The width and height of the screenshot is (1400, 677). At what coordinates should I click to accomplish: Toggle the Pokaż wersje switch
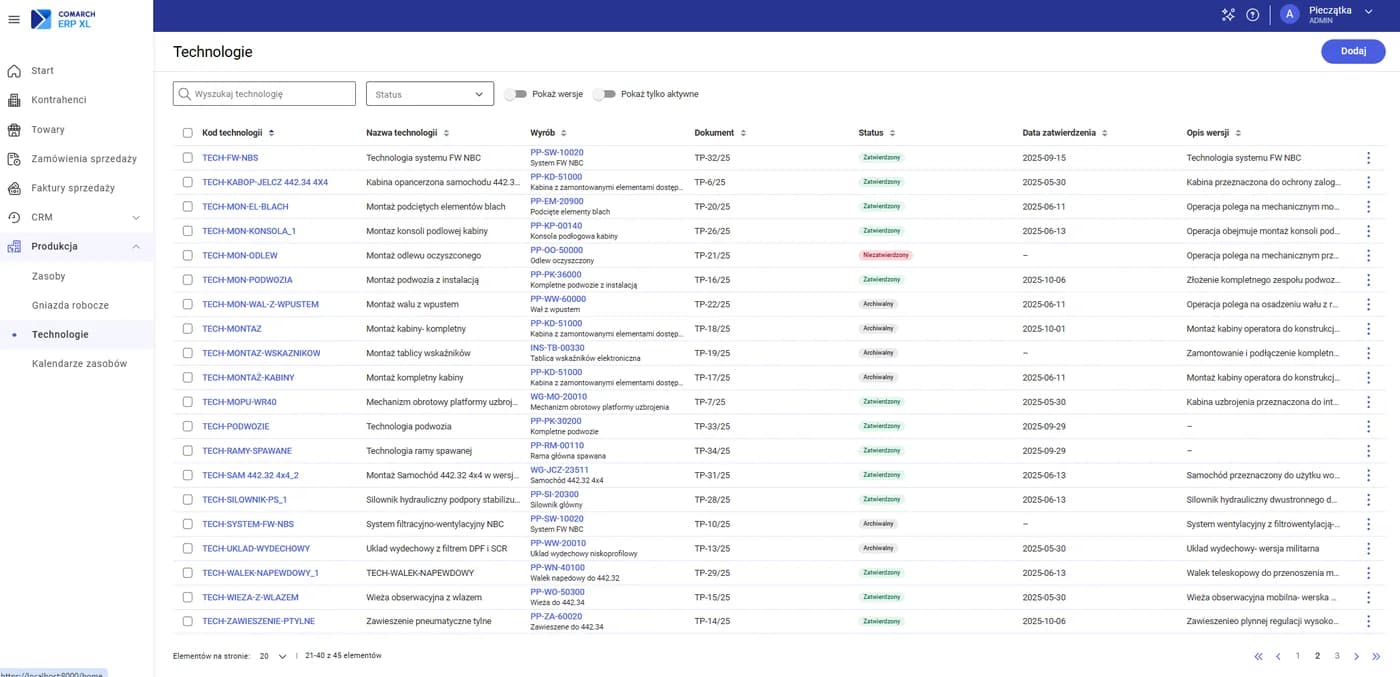tap(514, 94)
